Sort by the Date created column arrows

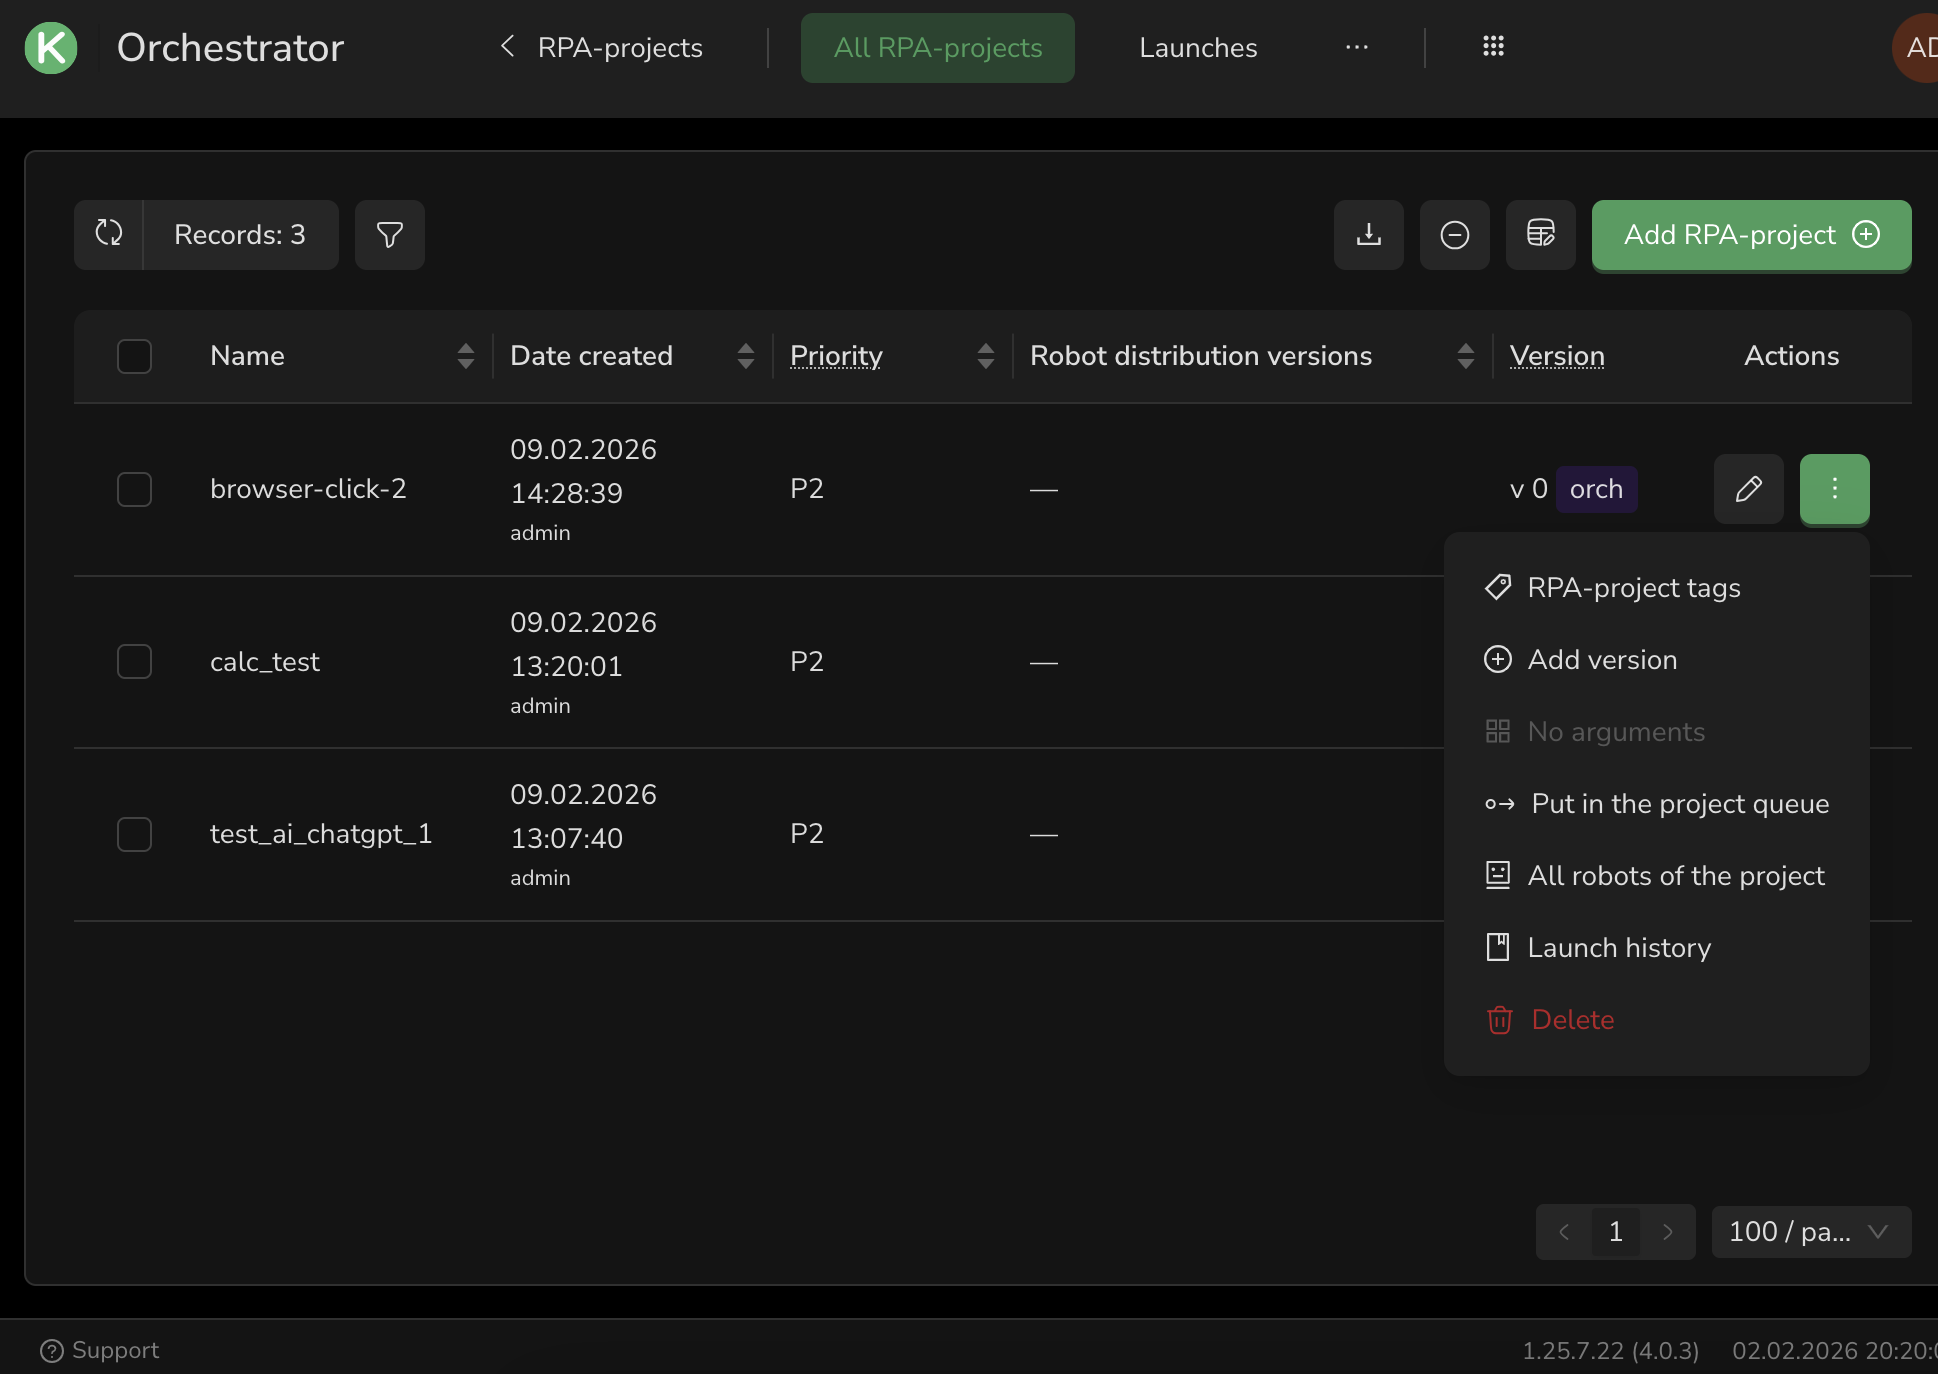(746, 356)
